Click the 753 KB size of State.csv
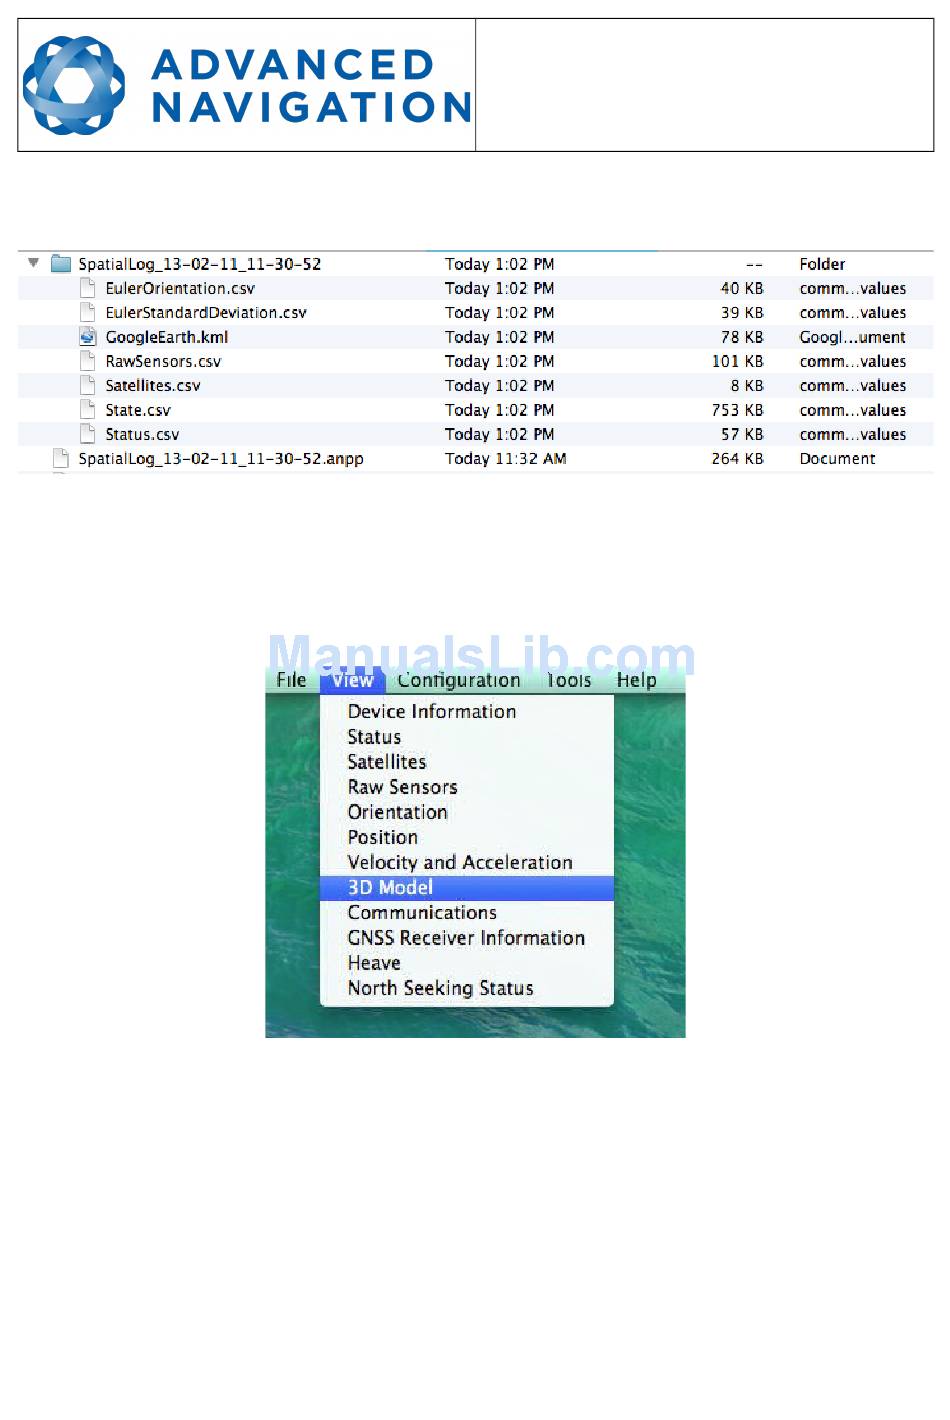This screenshot has height=1420, width=950. tap(737, 410)
